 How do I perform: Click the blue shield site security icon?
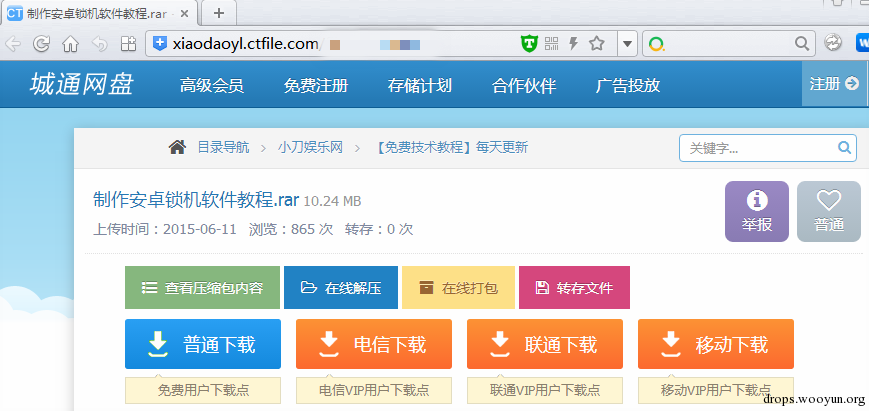coord(160,43)
